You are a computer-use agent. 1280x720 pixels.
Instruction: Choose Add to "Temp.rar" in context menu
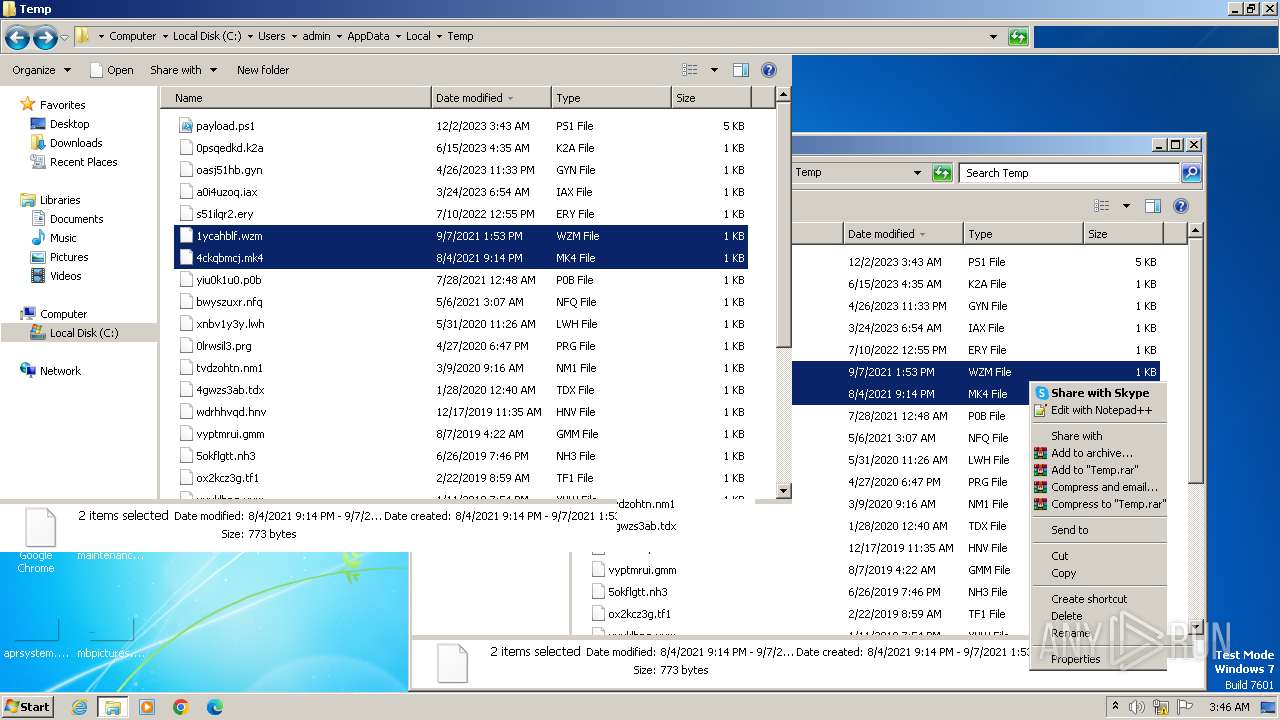pos(1099,470)
